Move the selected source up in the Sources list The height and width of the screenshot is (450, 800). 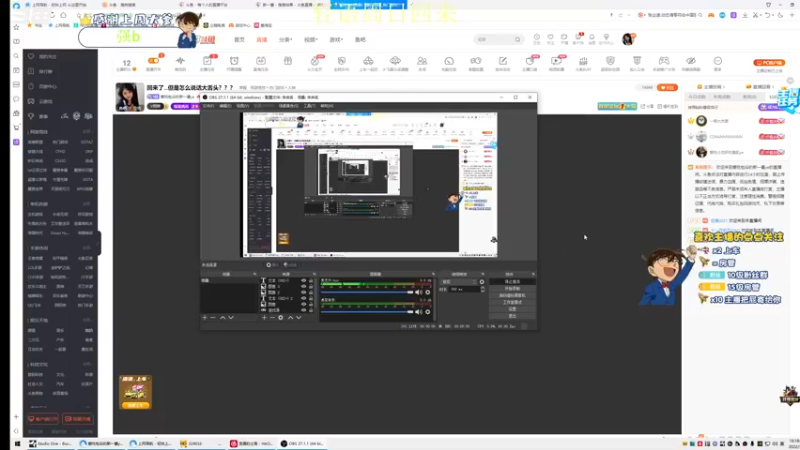290,317
